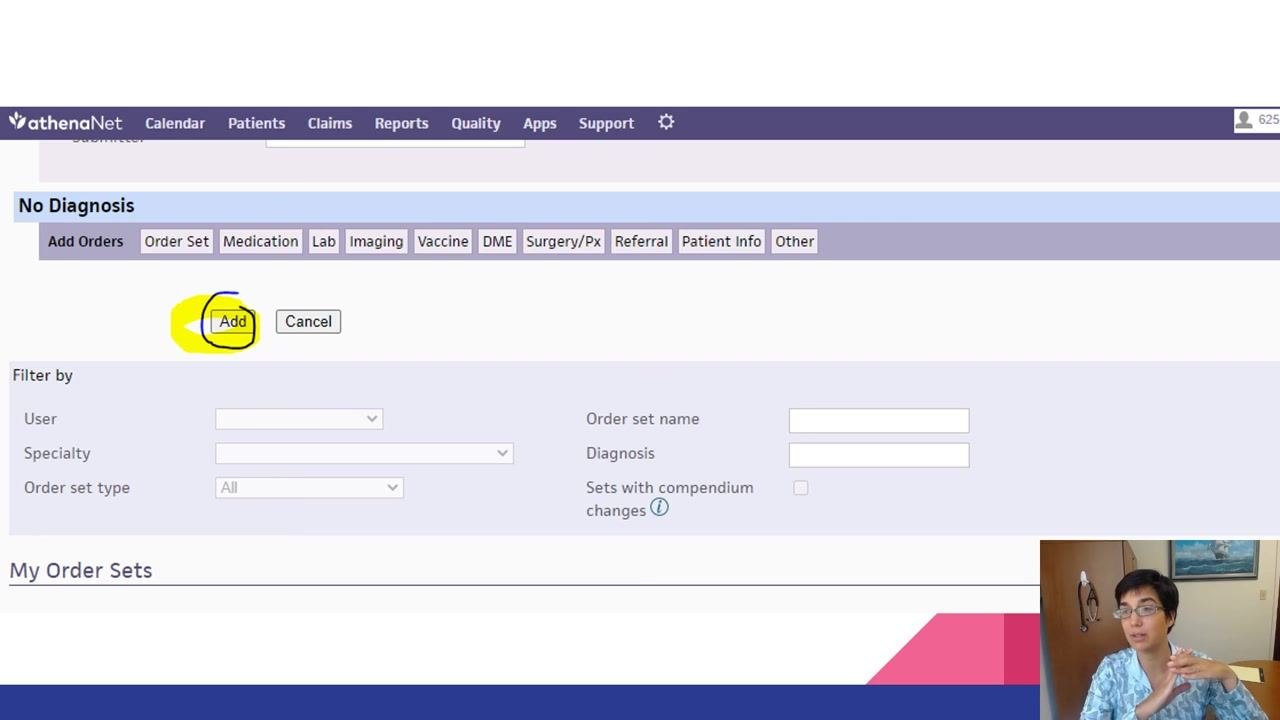
Task: Open the Patients menu
Action: (256, 123)
